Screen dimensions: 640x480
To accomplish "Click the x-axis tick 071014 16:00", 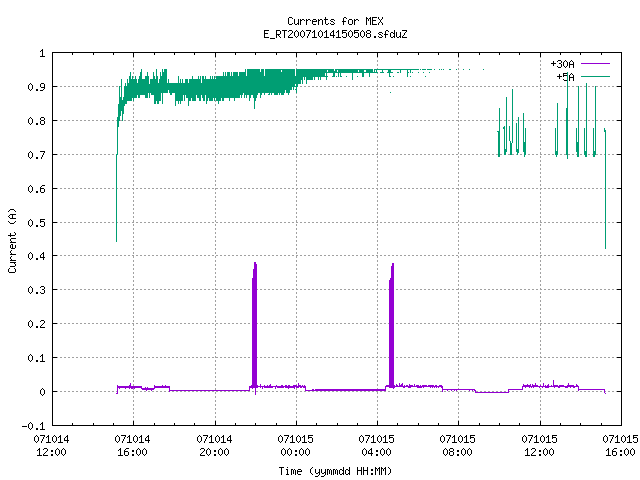I will (132, 445).
